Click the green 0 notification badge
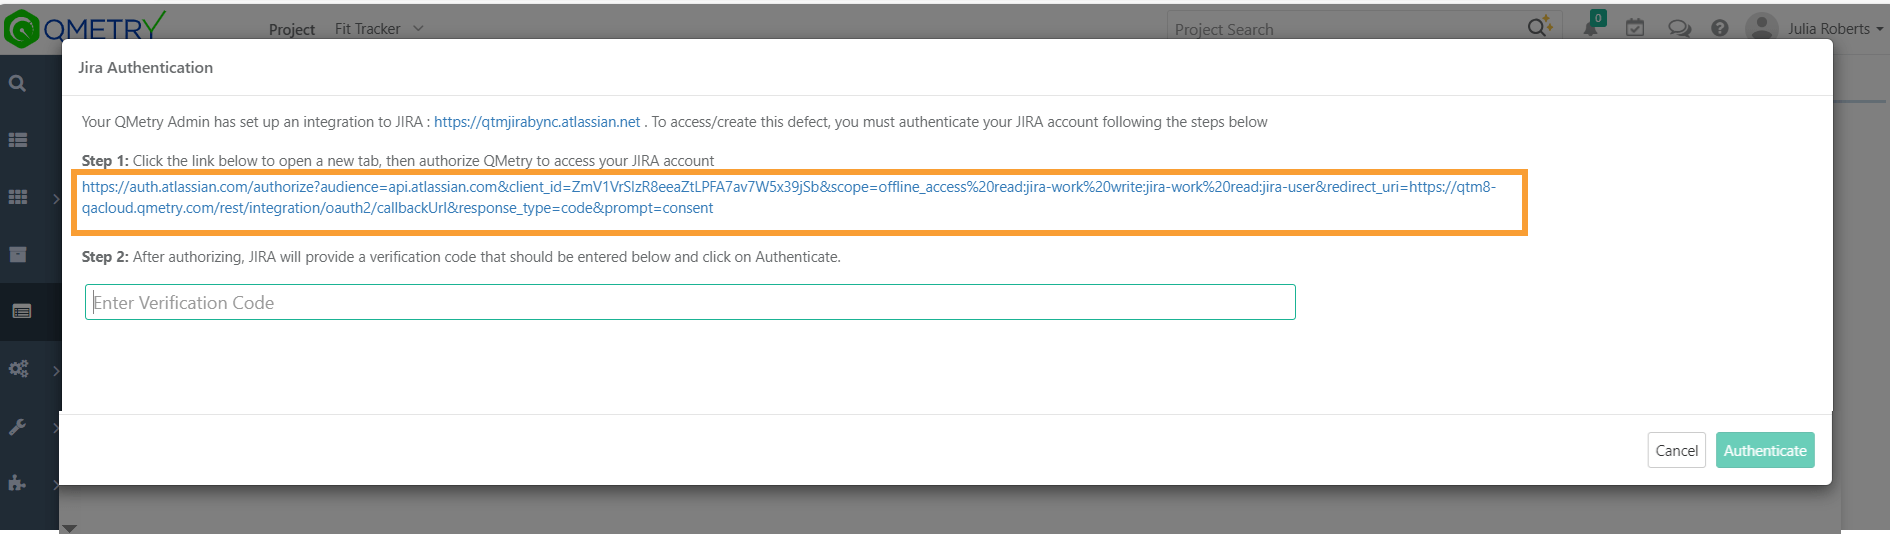The height and width of the screenshot is (534, 1890). point(1599,18)
